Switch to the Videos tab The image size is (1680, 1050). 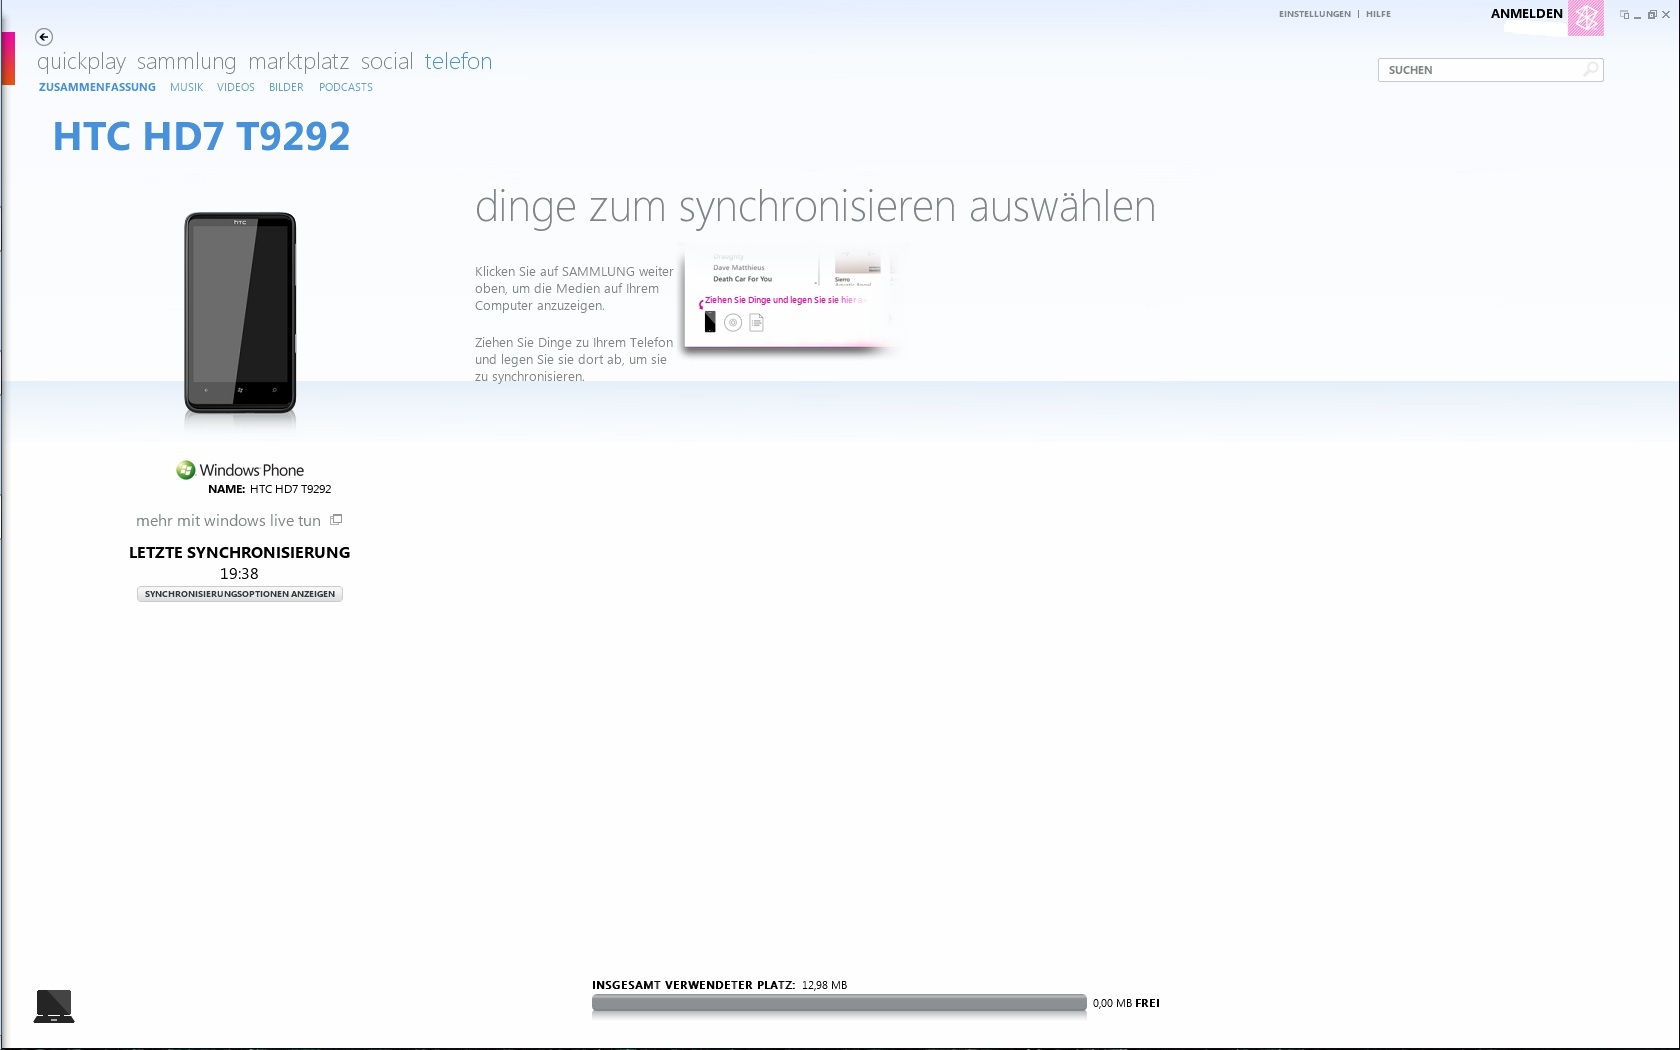pos(236,87)
